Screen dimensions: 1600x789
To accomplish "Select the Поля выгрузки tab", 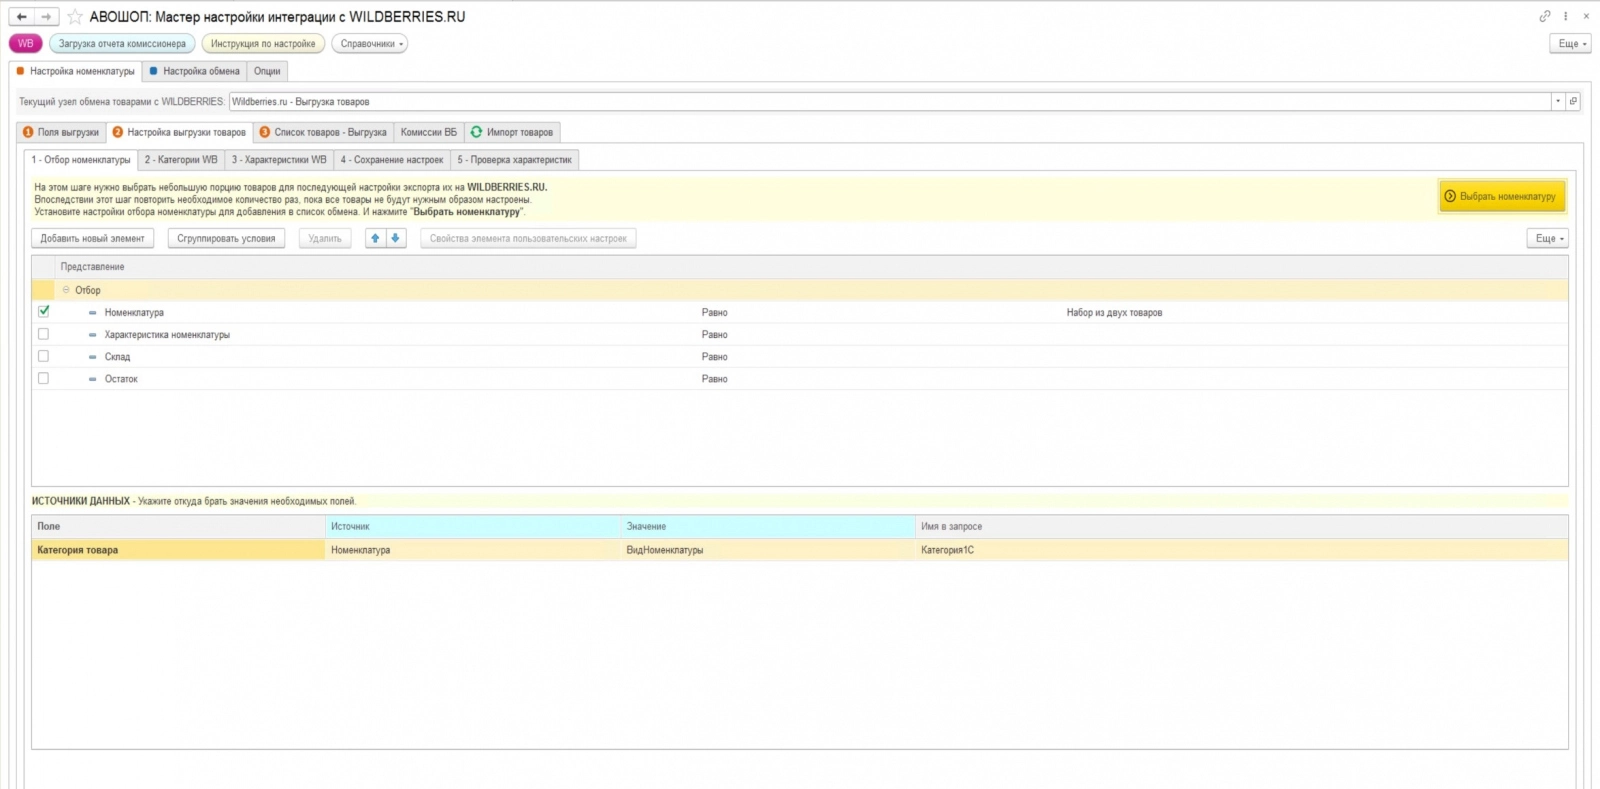I will (62, 132).
